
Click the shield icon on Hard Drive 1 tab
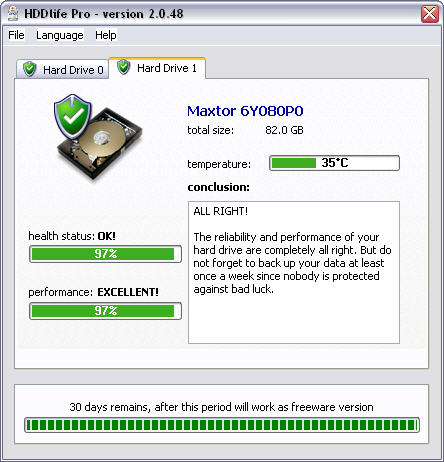pos(124,67)
